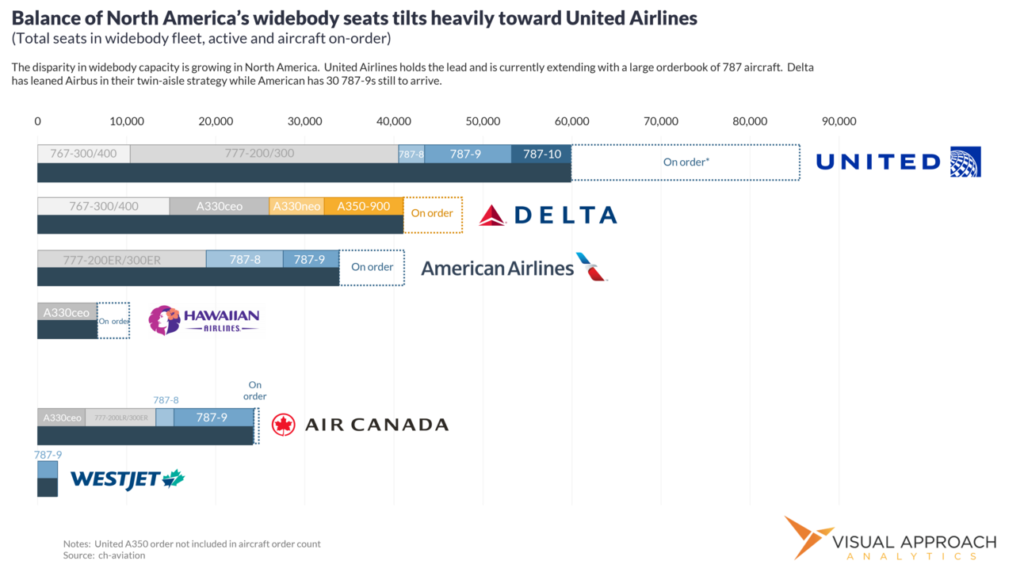
Task: Select United's 787-10 dark blue segment
Action: (x=541, y=154)
